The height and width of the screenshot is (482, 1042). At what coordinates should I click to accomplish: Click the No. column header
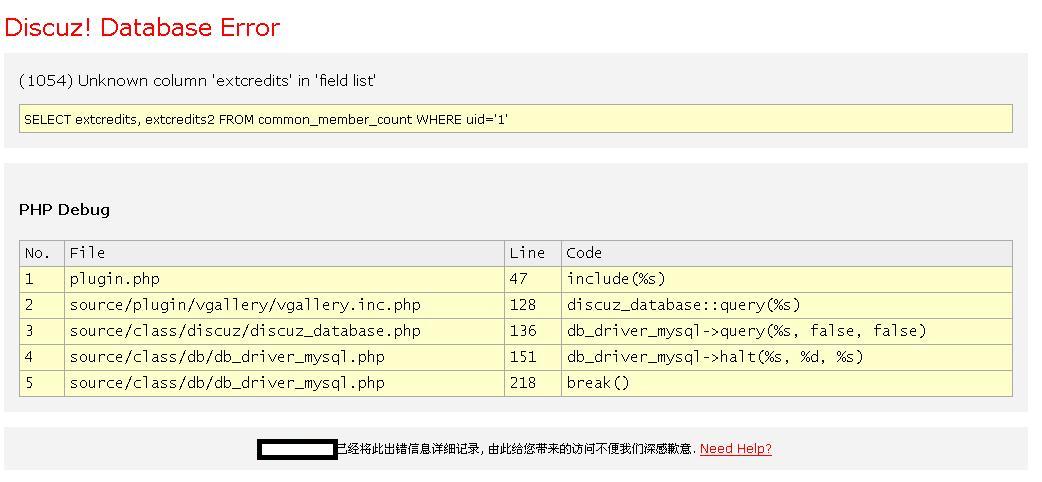pos(42,253)
